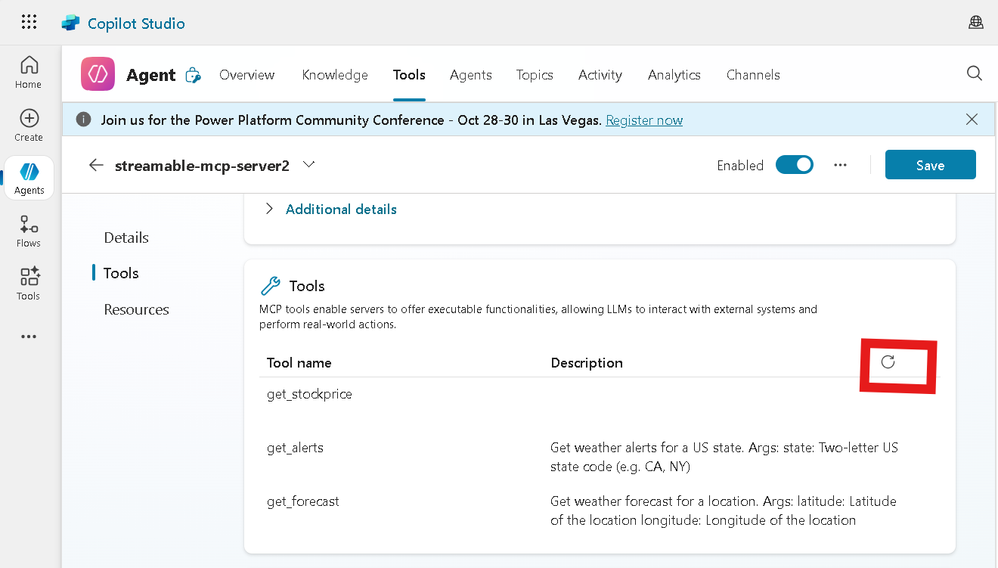The image size is (998, 568).
Task: Click the back arrow beside streamable-mcp-server2
Action: [x=96, y=165]
